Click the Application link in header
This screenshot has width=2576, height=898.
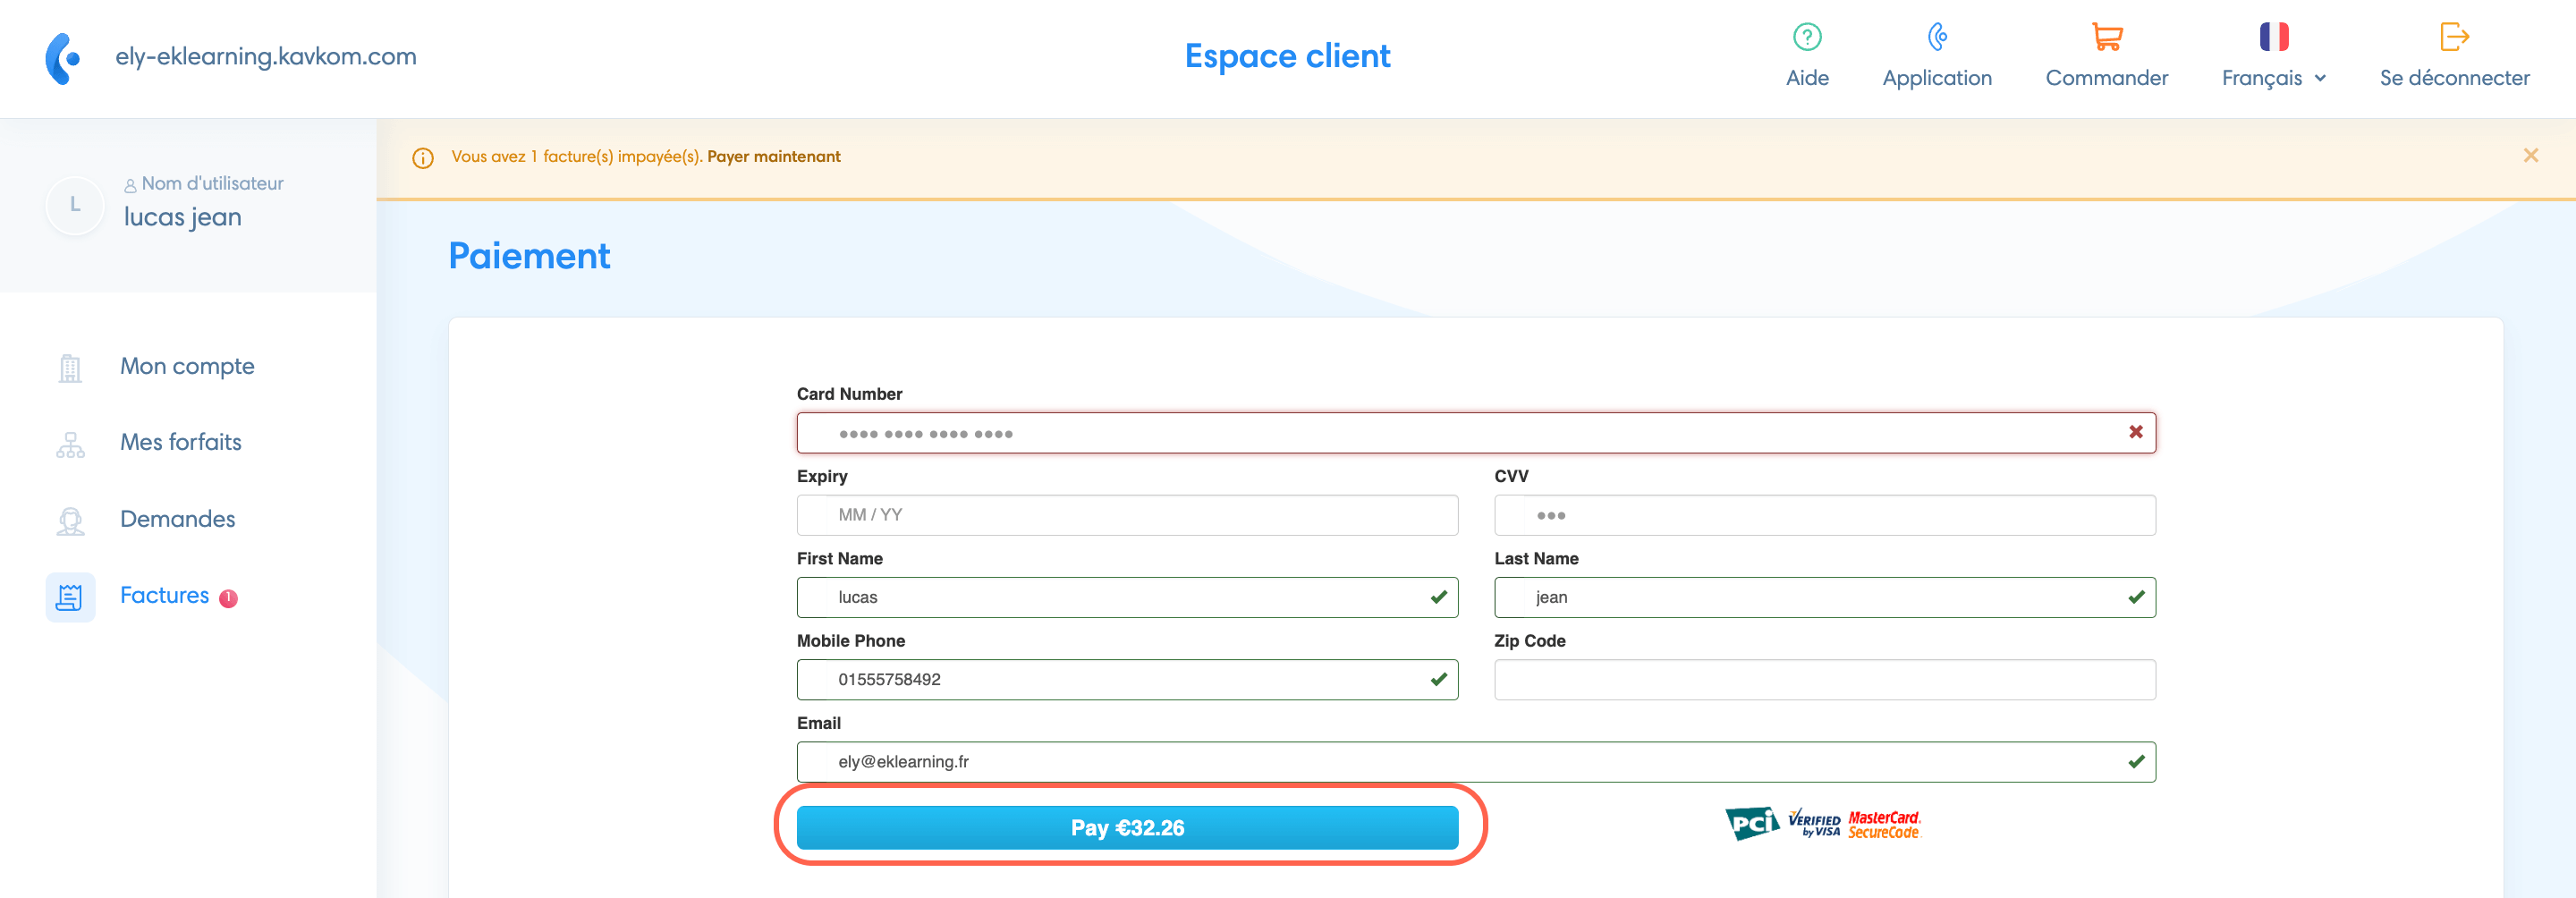(x=1937, y=78)
